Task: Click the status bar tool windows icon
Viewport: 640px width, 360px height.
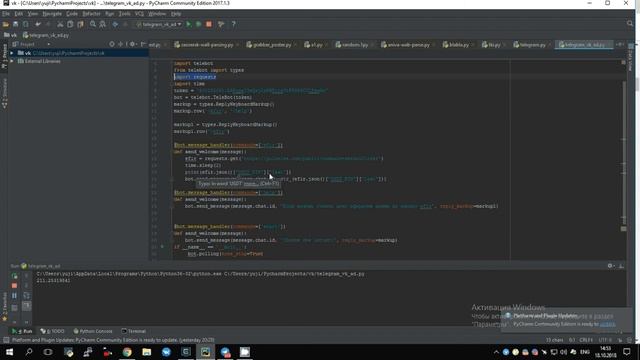Action: click(6, 340)
